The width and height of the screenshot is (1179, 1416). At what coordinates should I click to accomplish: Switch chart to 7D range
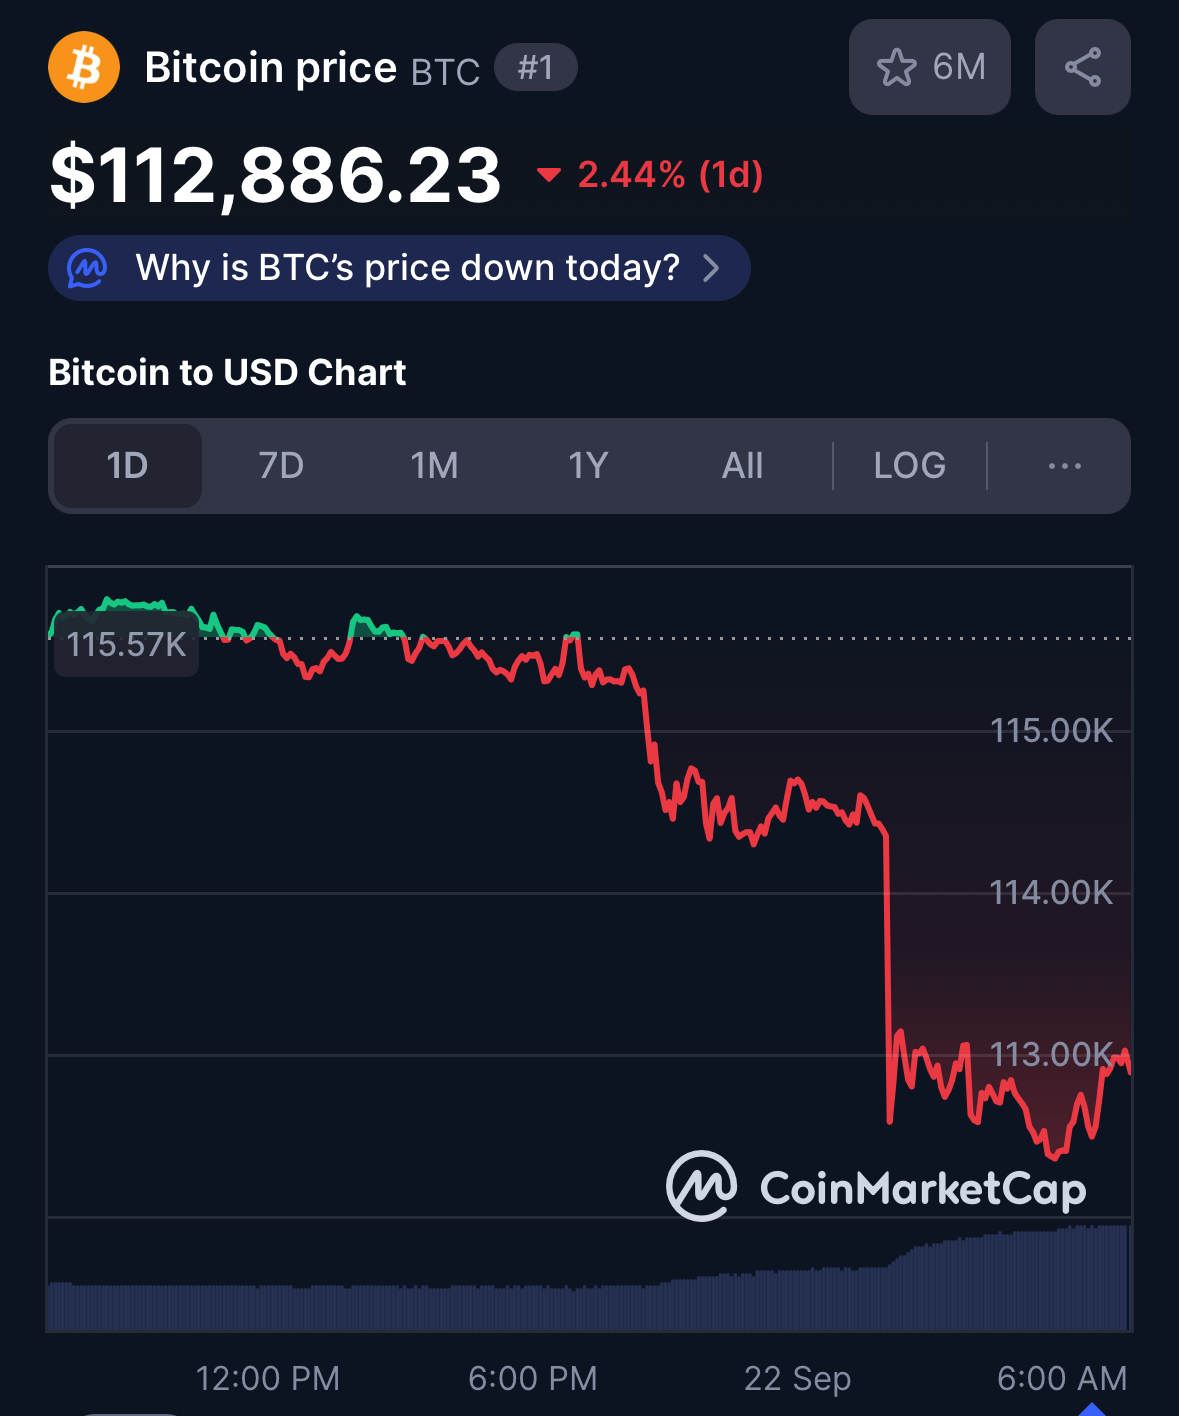281,466
